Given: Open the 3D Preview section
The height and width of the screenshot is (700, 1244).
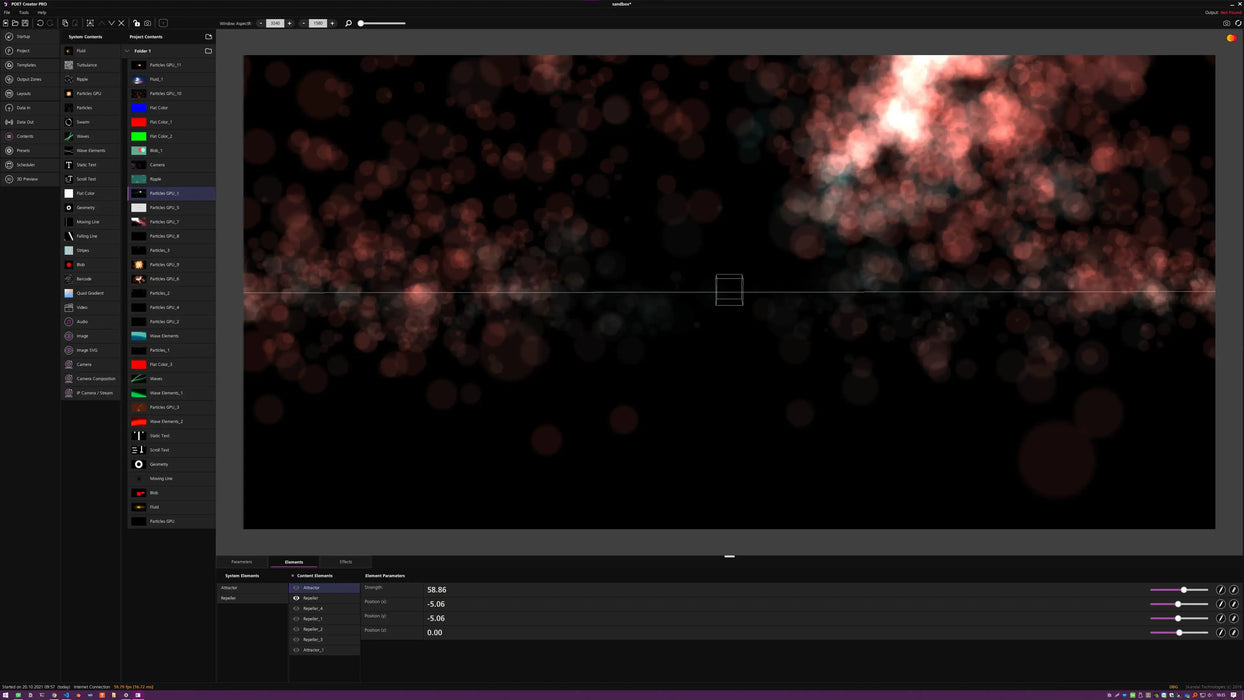Looking at the screenshot, I should [26, 179].
